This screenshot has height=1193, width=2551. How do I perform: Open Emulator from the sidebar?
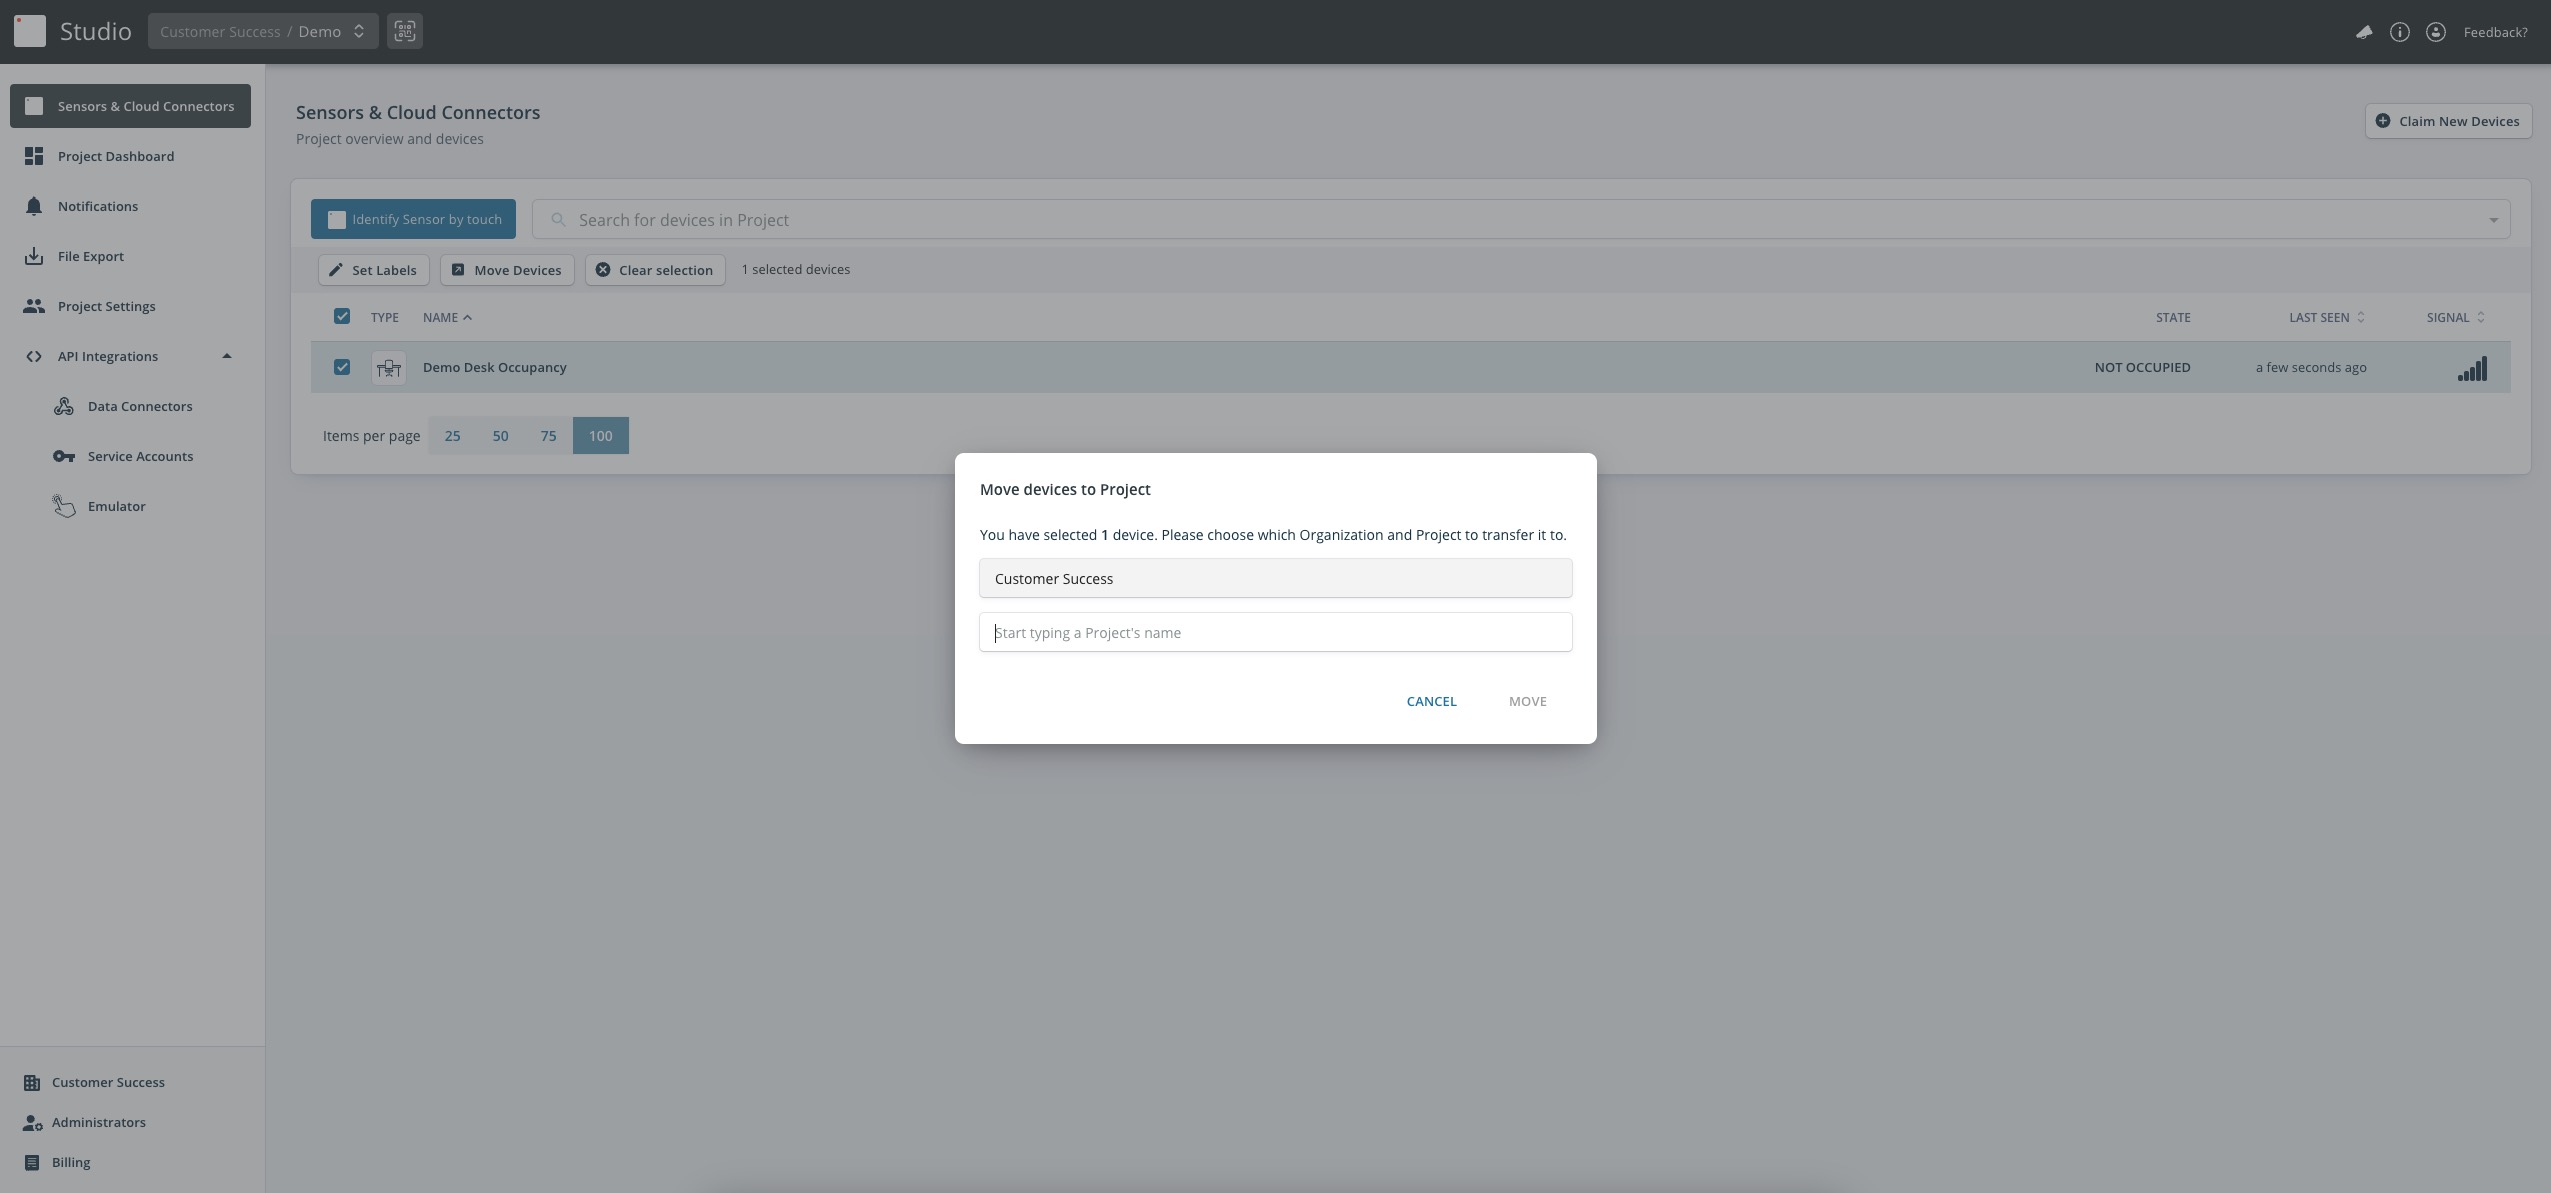[x=116, y=506]
